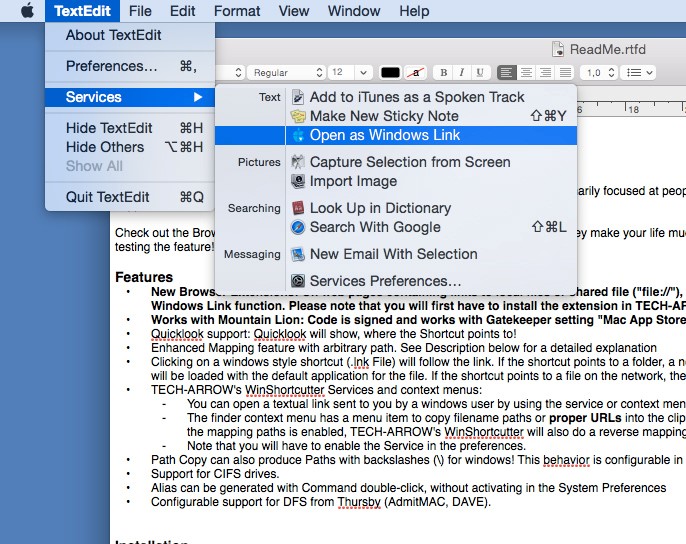Click the Services Preferences gear icon
This screenshot has height=544, width=686.
[298, 281]
